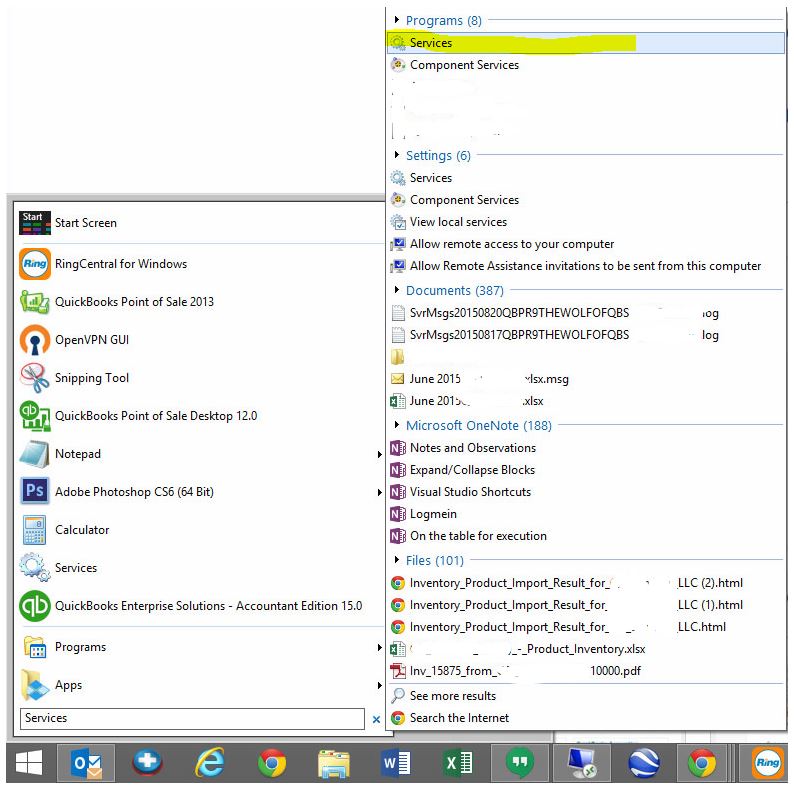Screen dimensions: 794x787
Task: Collapse the Settings (6) results group
Action: tap(397, 154)
